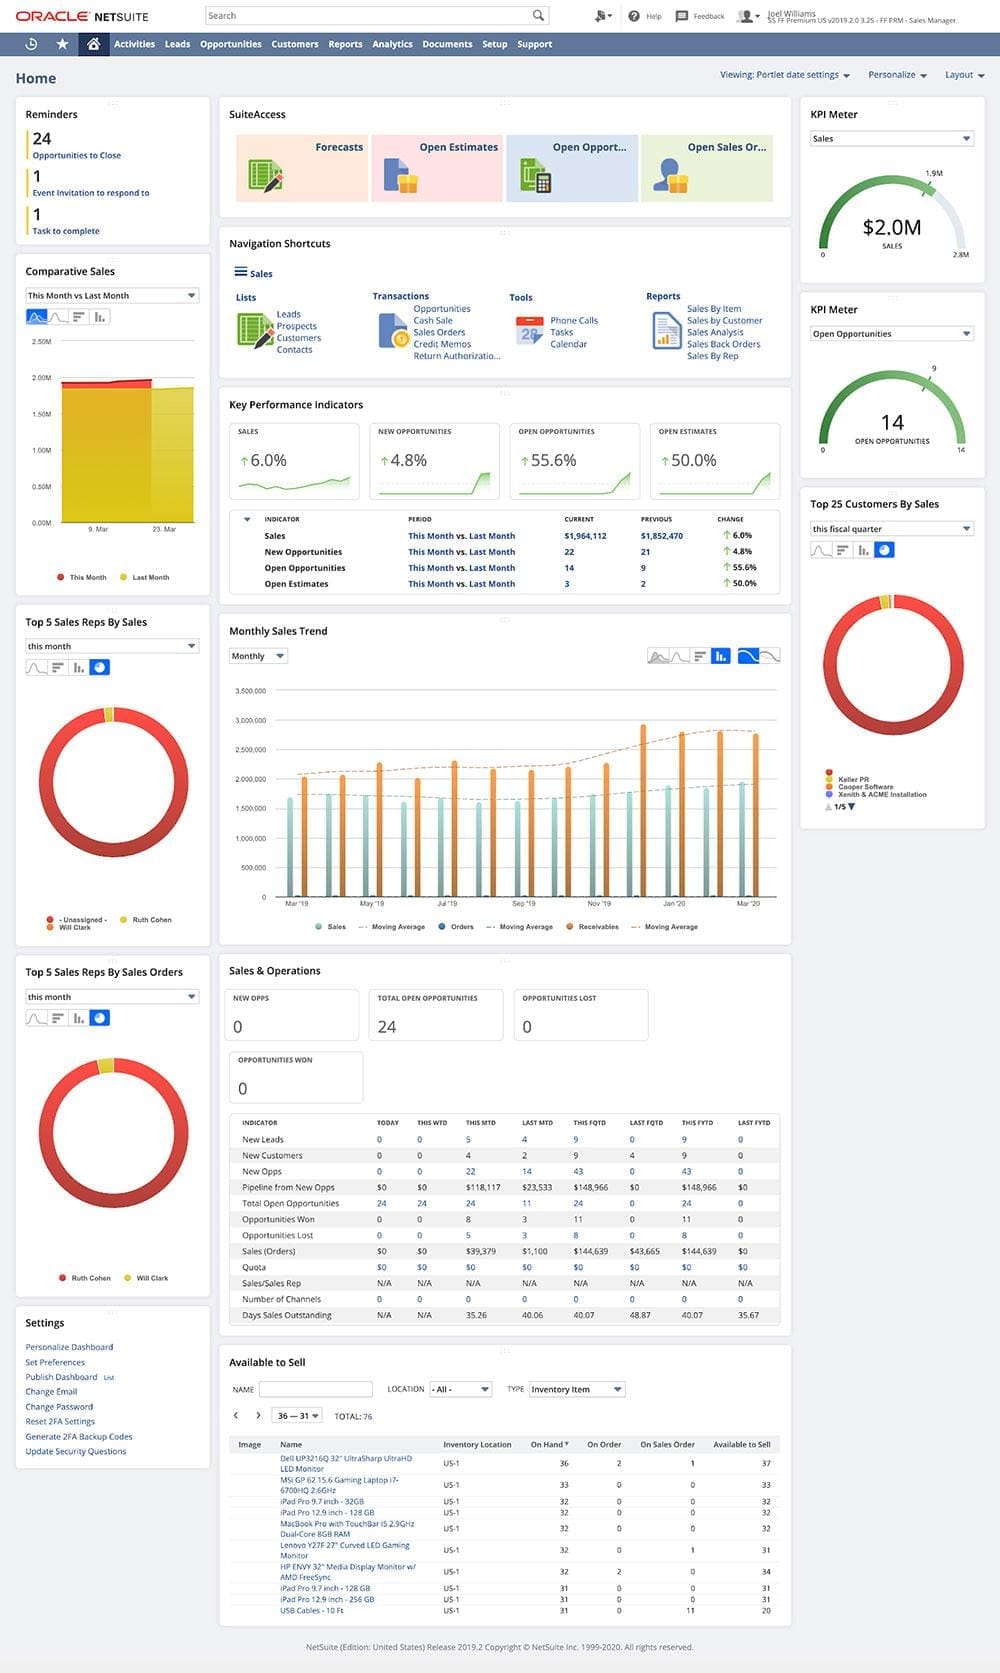
Task: Open the Analytics menu
Action: [392, 44]
